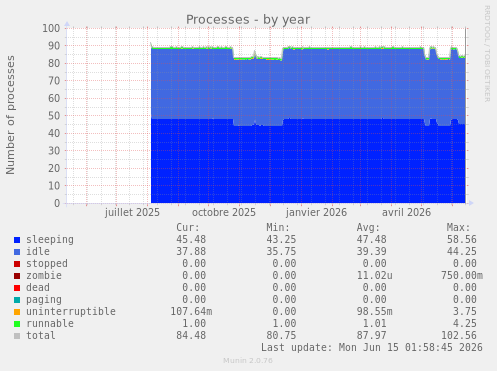
Task: Click the 'Processes - by year' title
Action: pos(248,20)
